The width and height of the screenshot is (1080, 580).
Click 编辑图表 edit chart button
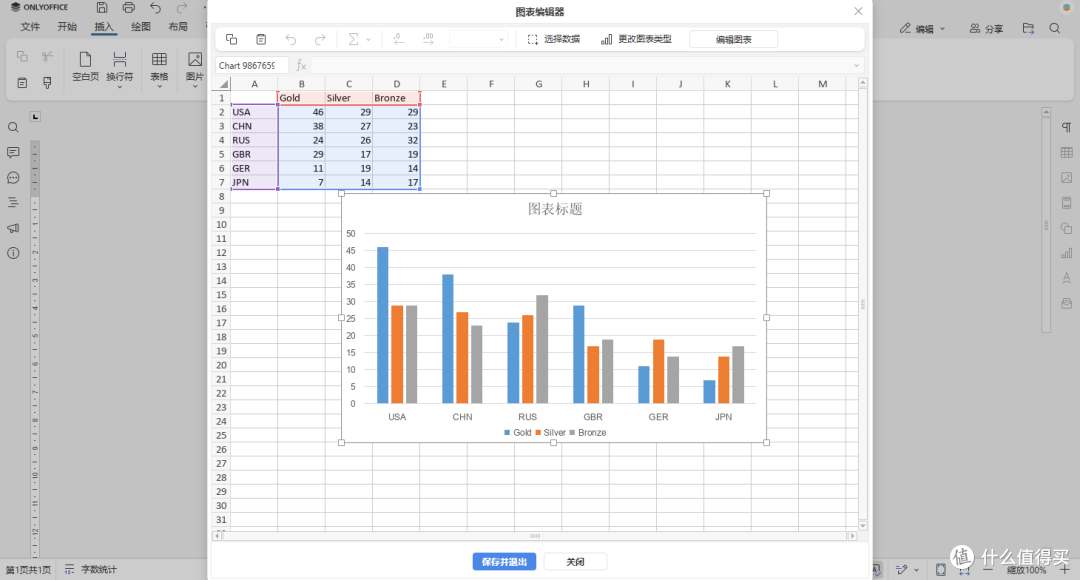coord(734,39)
